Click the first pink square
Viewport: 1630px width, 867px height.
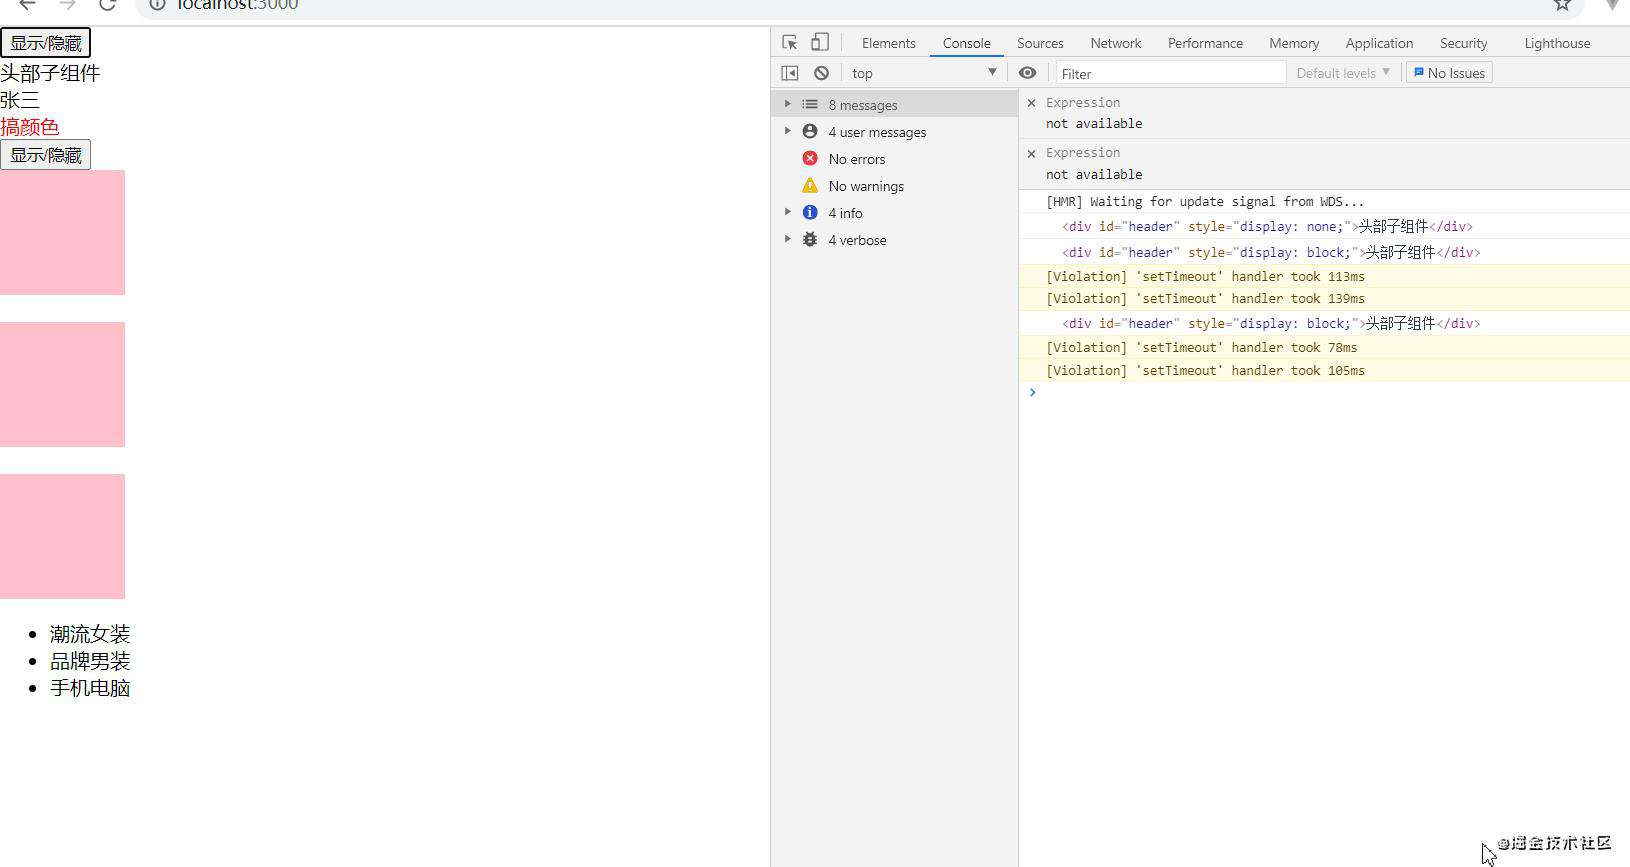click(62, 232)
